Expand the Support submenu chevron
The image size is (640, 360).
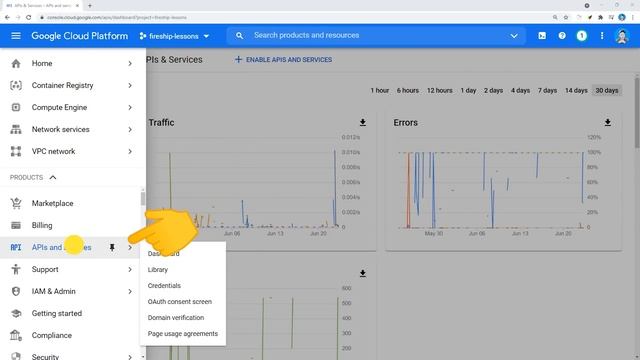click(130, 269)
